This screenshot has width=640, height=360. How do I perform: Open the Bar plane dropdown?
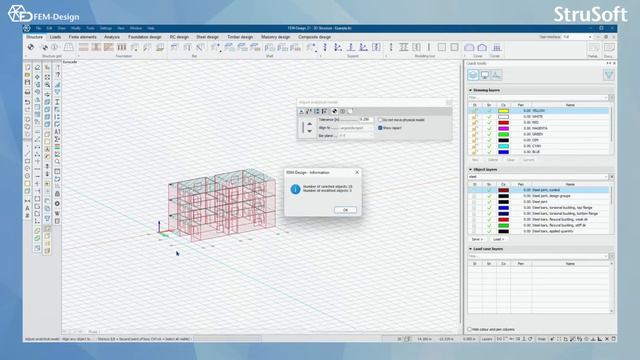(x=356, y=136)
